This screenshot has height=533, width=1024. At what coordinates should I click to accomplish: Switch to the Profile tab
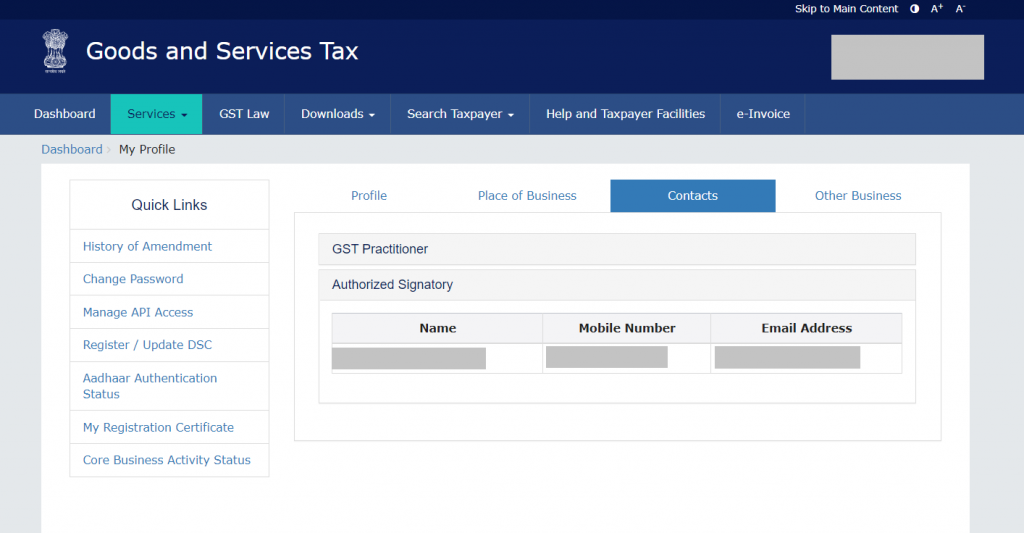(x=369, y=196)
